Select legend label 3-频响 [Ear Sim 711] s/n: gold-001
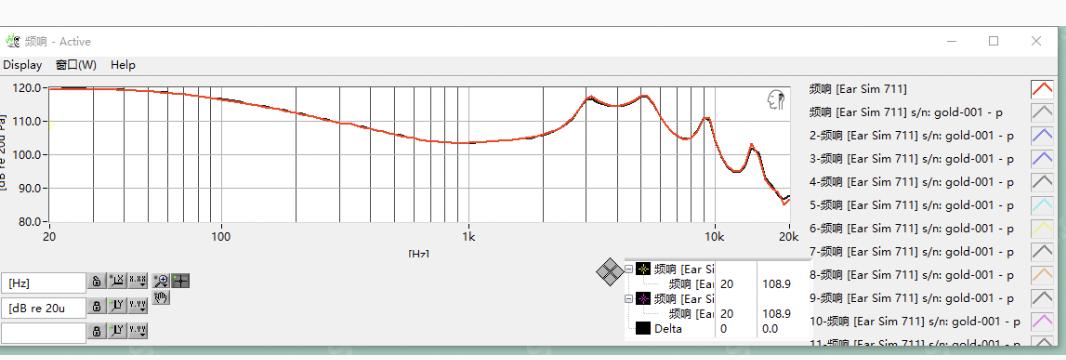 click(x=911, y=159)
